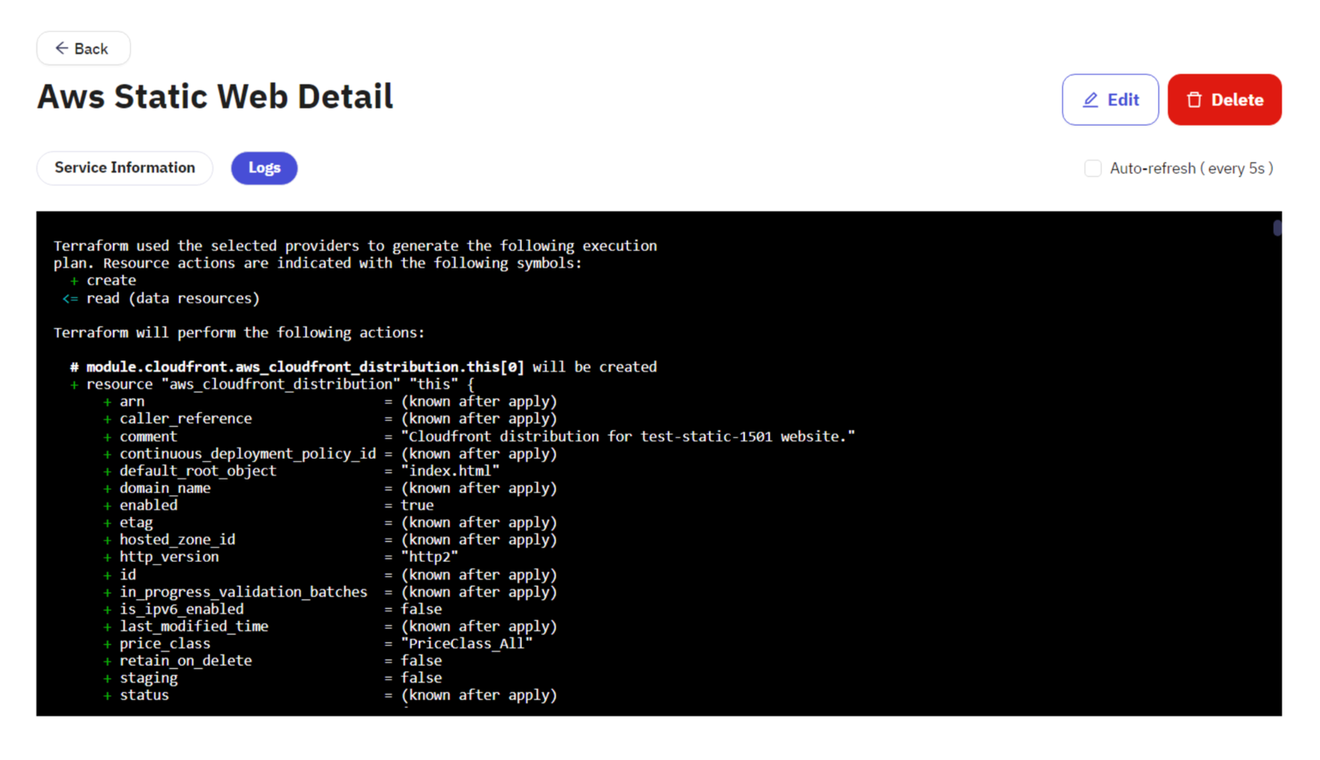Click the left arrow icon beside Back

62,48
